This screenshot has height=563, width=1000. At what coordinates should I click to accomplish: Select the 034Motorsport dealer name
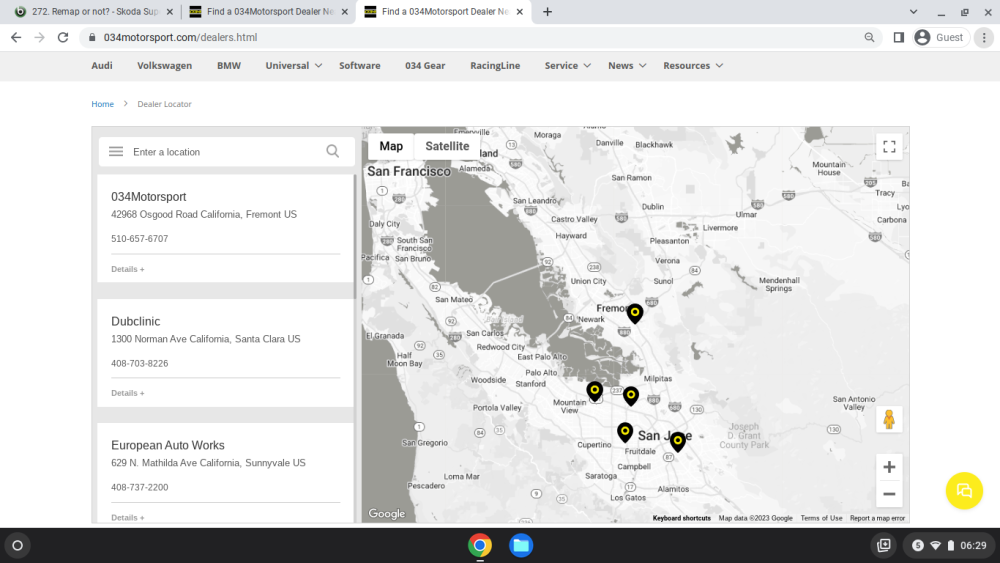pos(149,197)
